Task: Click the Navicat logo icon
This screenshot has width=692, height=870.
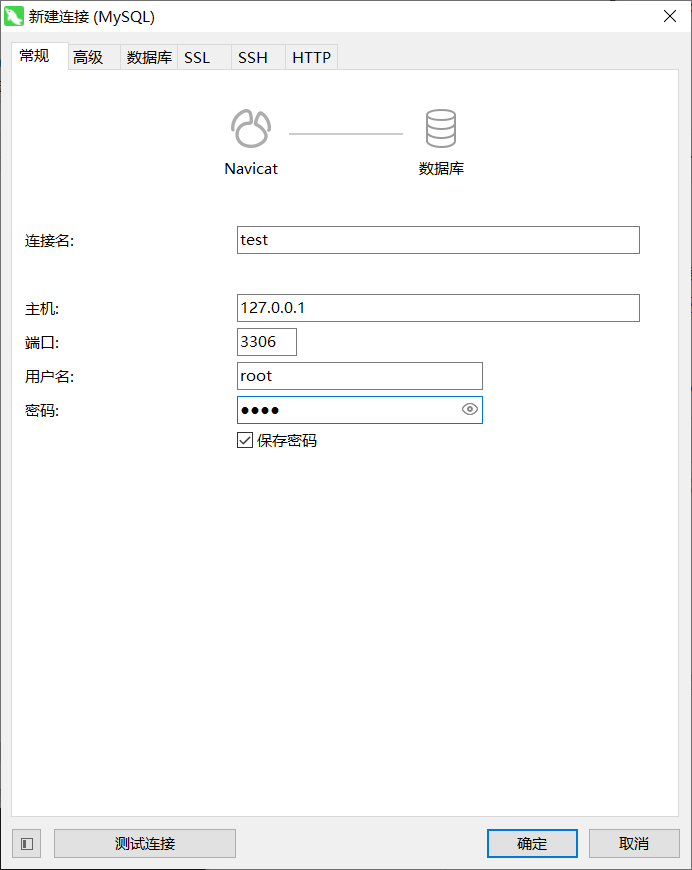Action: pos(251,128)
